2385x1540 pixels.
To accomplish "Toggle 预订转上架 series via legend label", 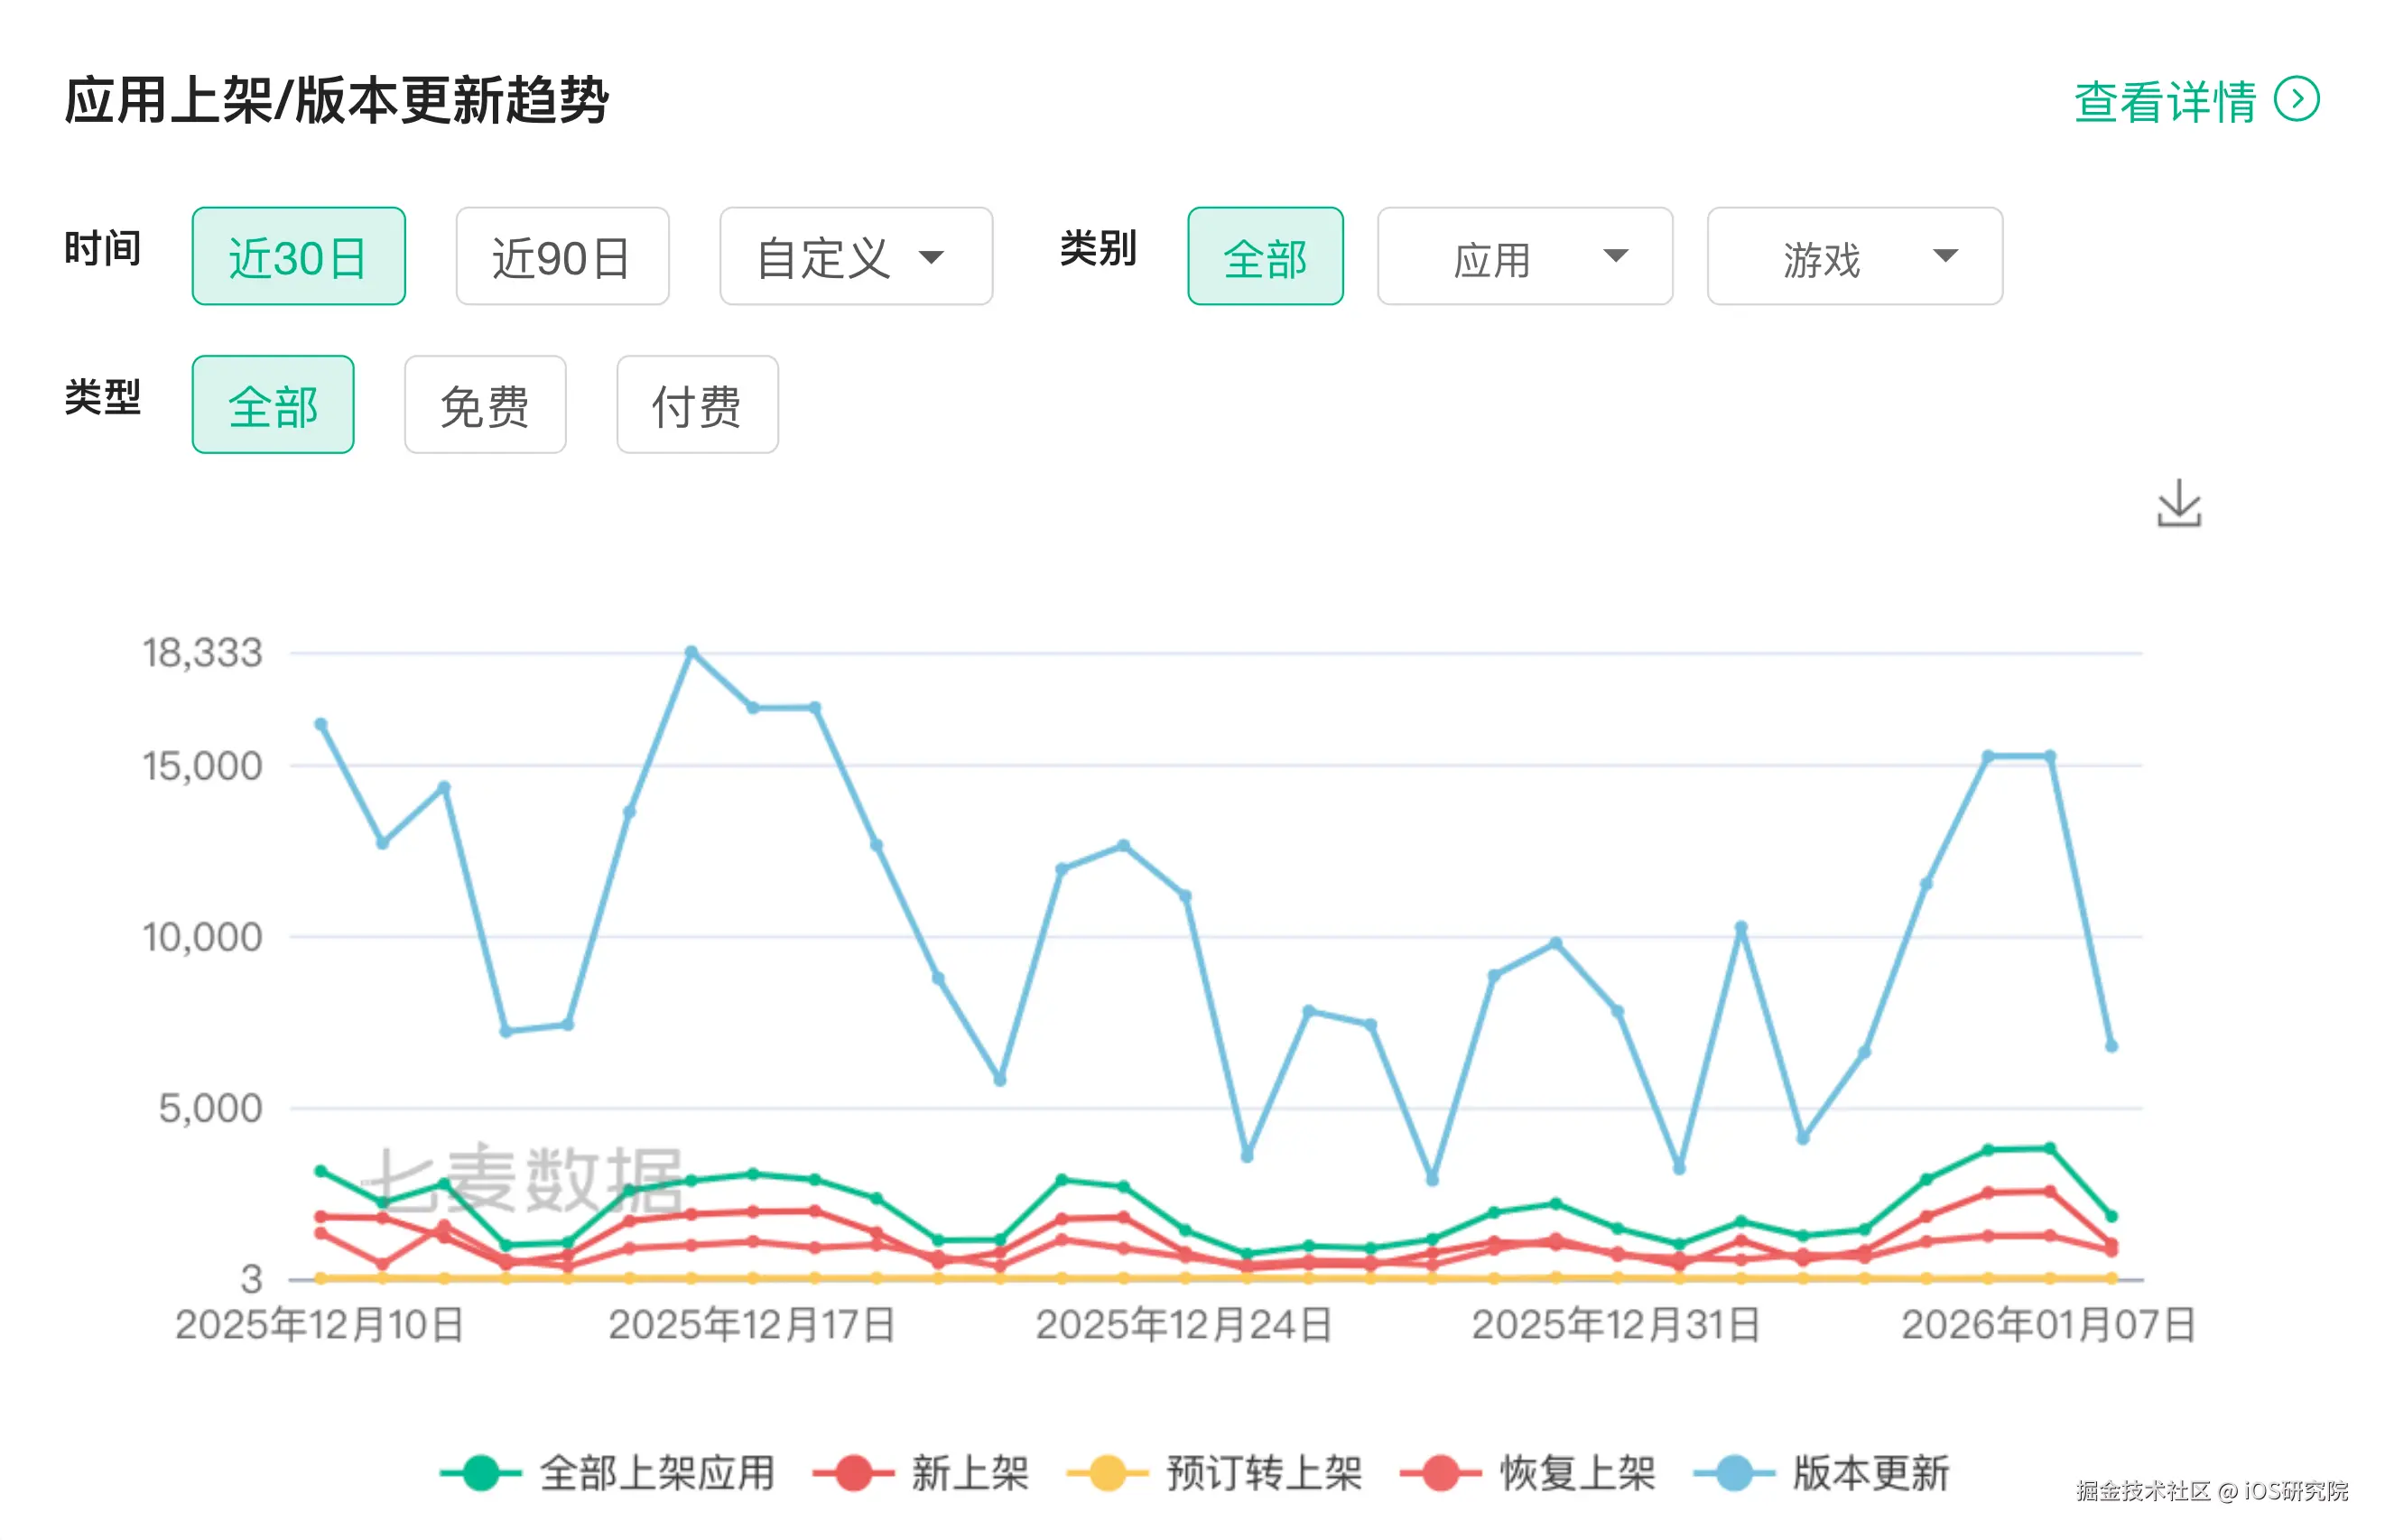I will 1264,1473.
